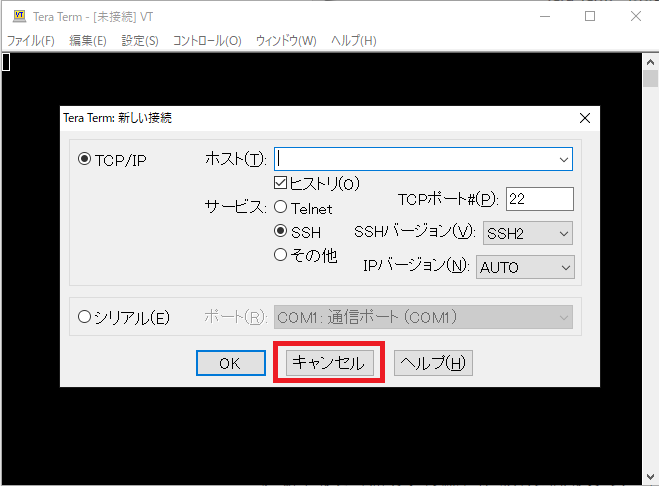Close the Tera Term main window

tap(636, 16)
